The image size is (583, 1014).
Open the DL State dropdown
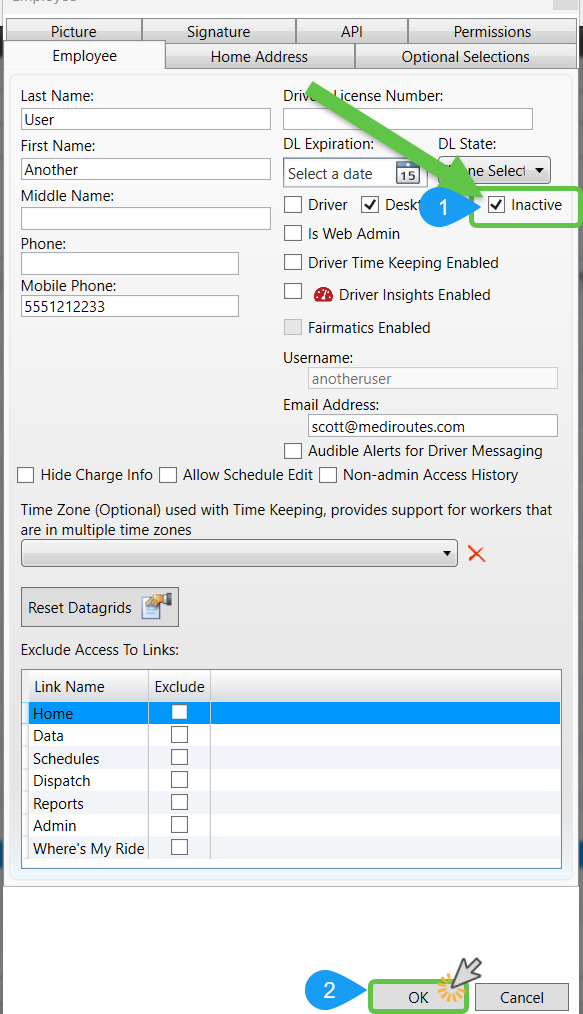pos(494,171)
